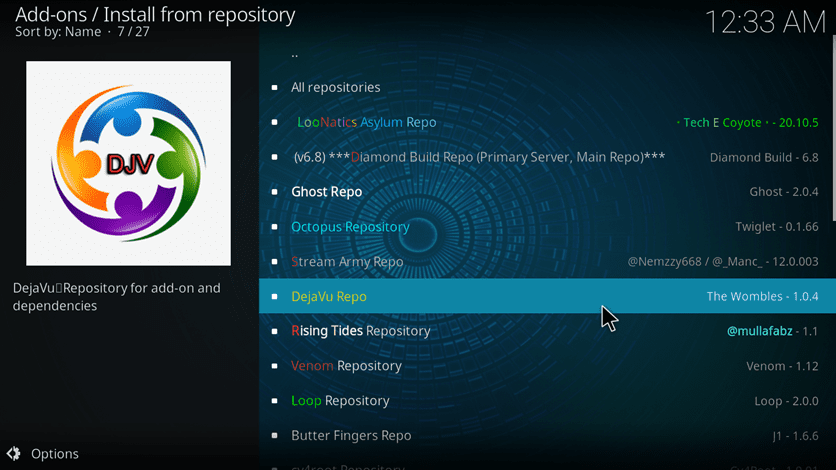Open All repositories
This screenshot has height=470, width=836.
[547, 87]
